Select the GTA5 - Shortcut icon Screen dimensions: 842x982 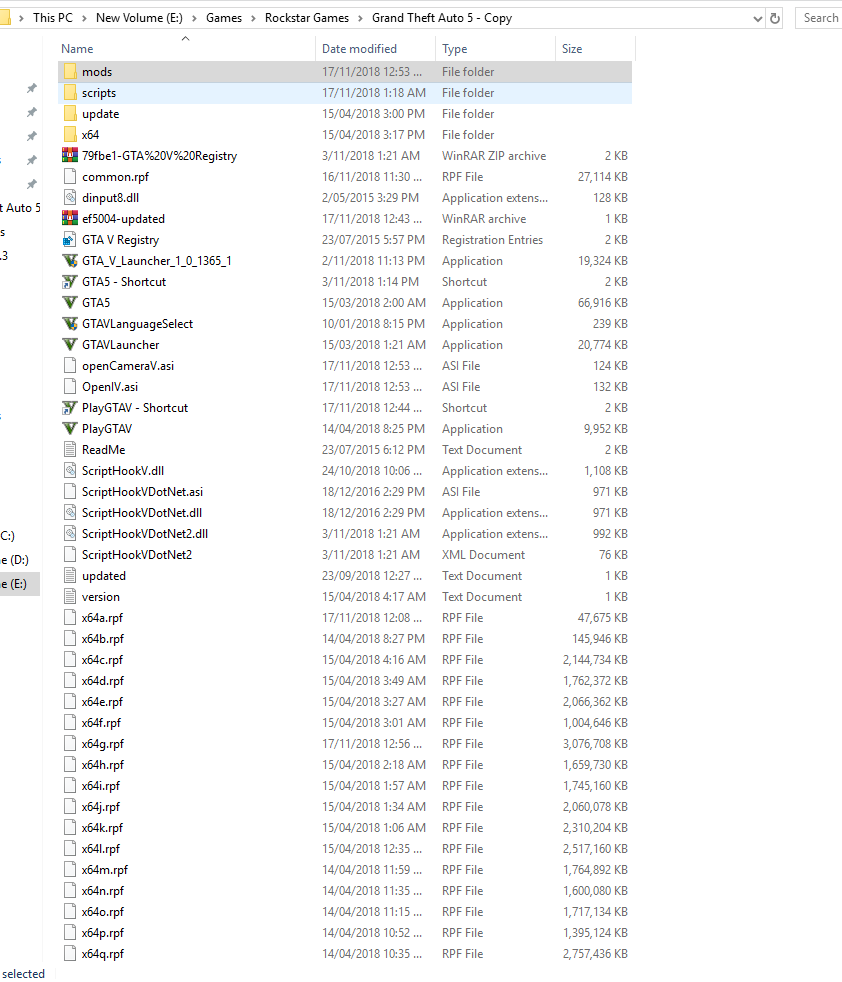point(70,282)
